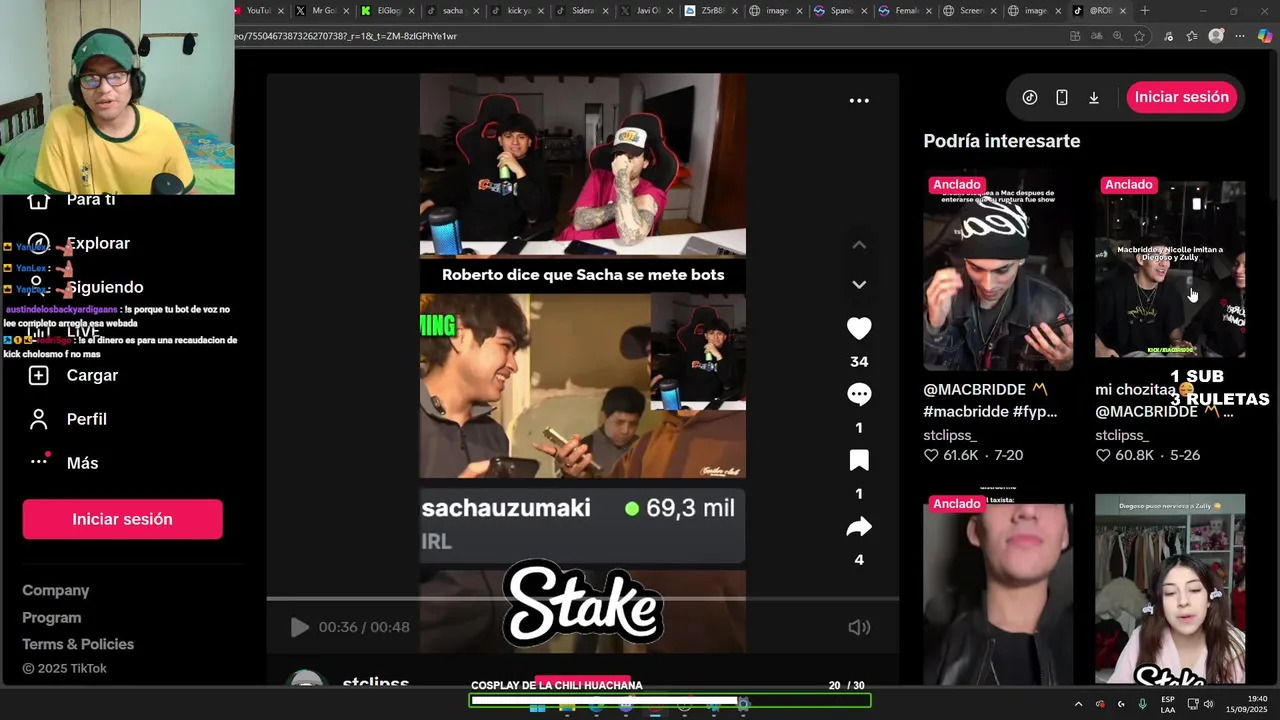This screenshot has height=720, width=1280.
Task: Show hidden system tray icons chevron
Action: [x=1078, y=704]
